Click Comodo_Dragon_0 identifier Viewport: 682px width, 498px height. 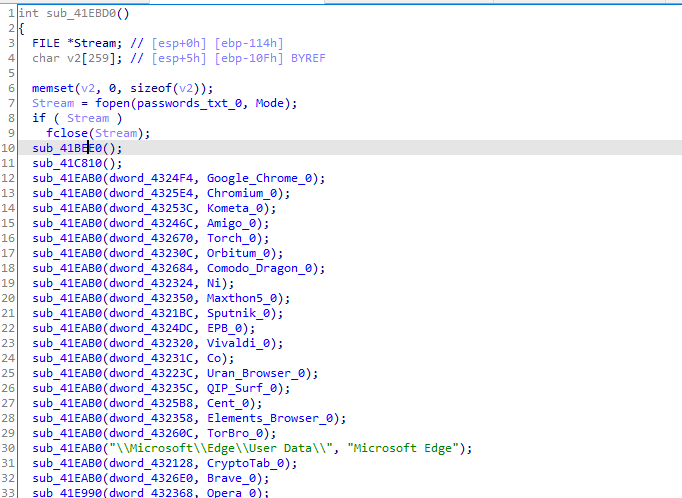coord(259,268)
